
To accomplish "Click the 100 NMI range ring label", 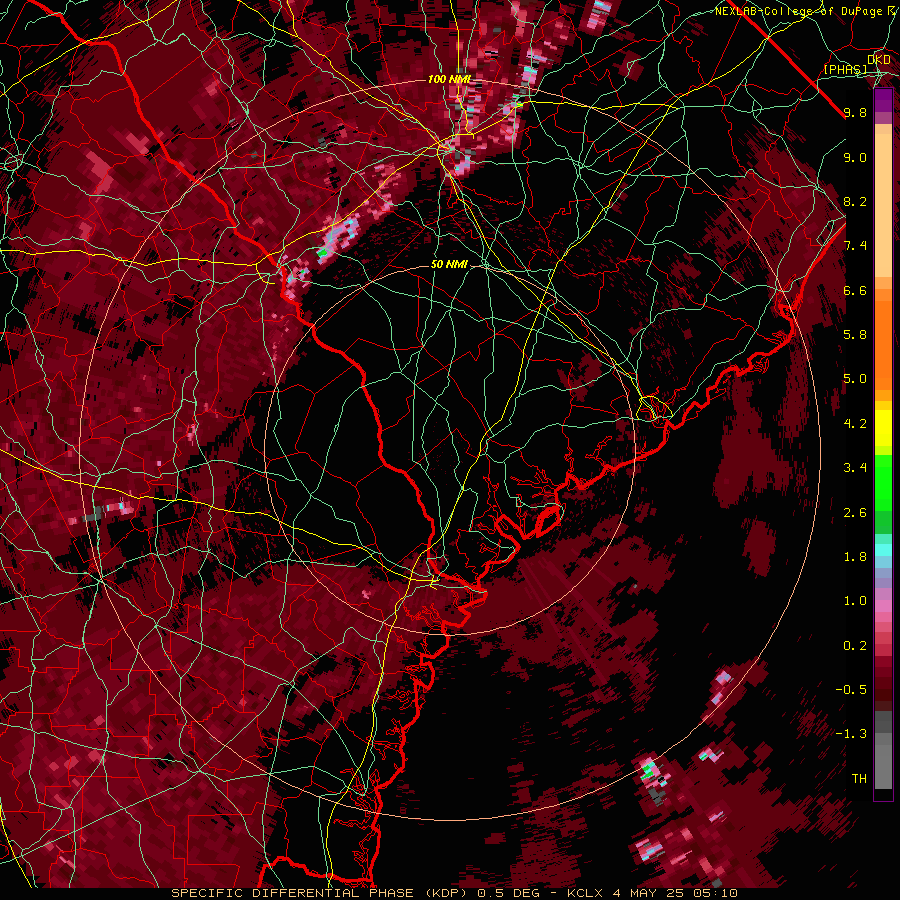I will (449, 79).
